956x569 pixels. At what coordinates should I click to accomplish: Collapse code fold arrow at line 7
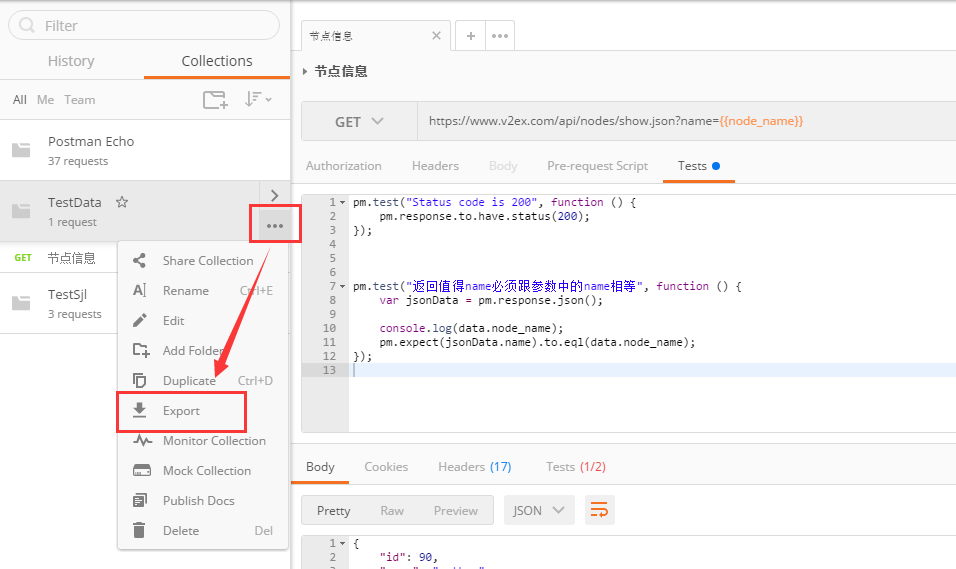click(x=343, y=286)
